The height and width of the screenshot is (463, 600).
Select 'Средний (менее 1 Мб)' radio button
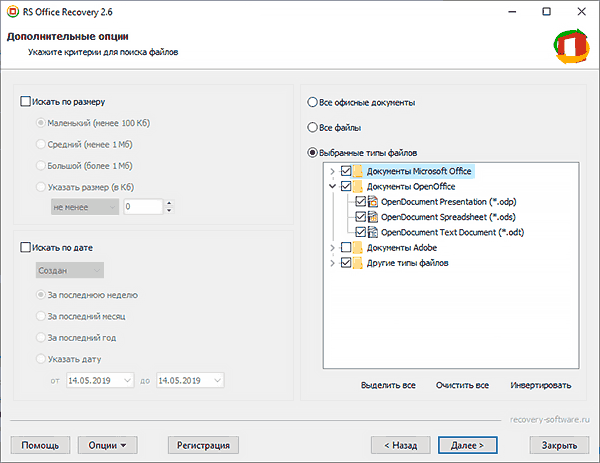(x=41, y=144)
